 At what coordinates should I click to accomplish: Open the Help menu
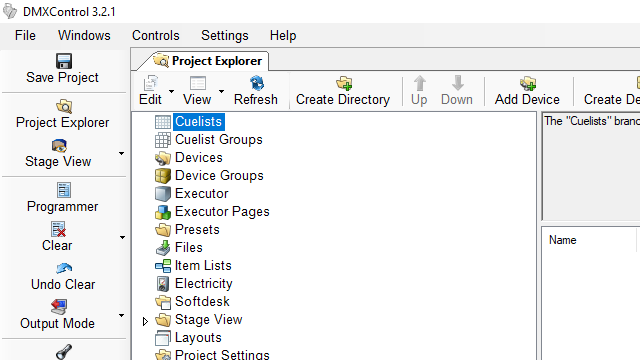(283, 36)
